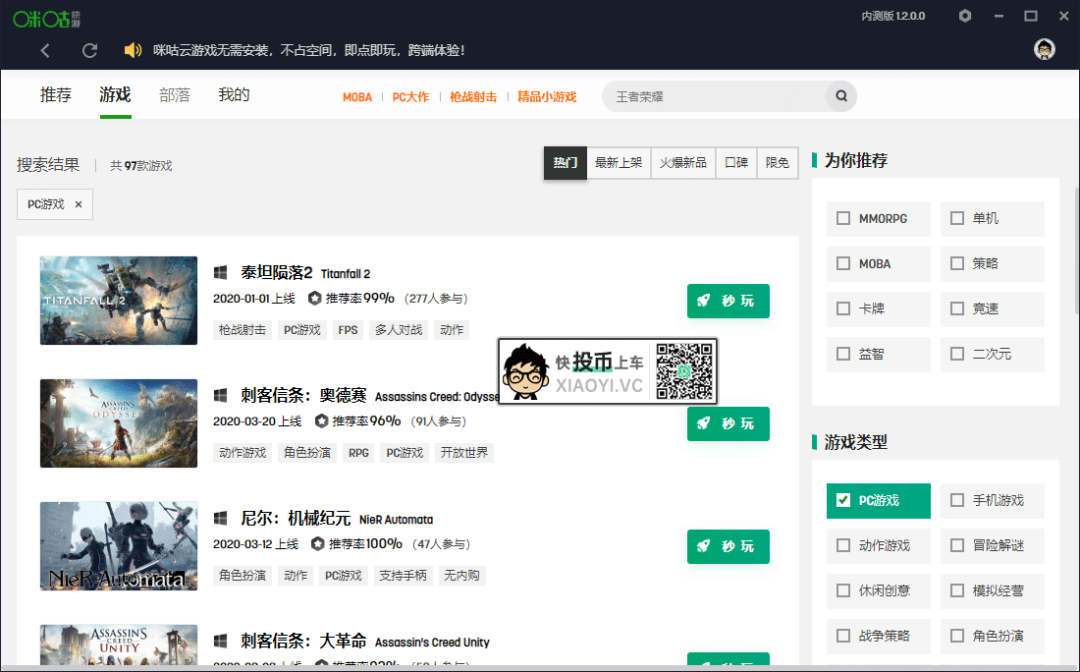Check the MOBA recommendation checkbox
Viewport: 1080px width, 672px height.
[843, 264]
